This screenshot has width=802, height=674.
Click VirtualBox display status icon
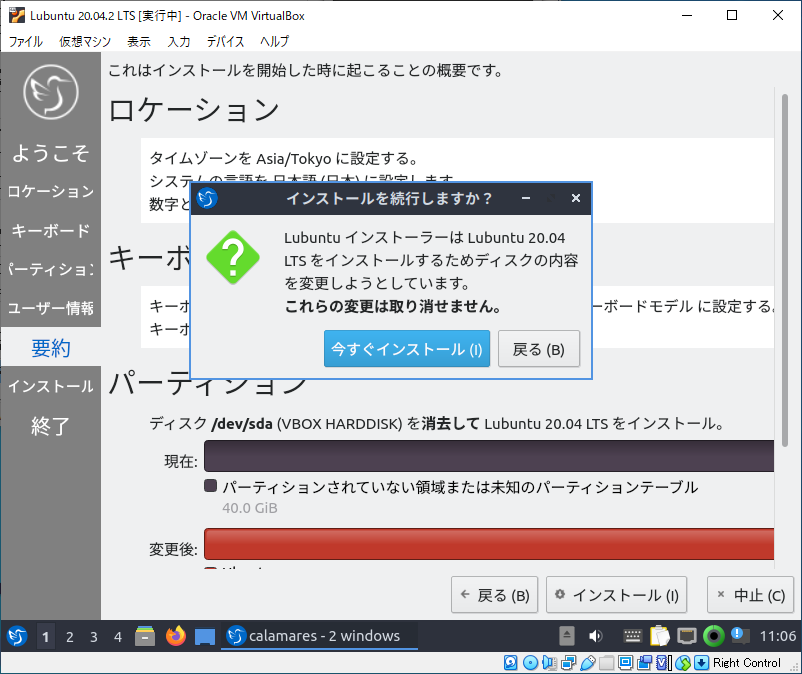[x=625, y=663]
